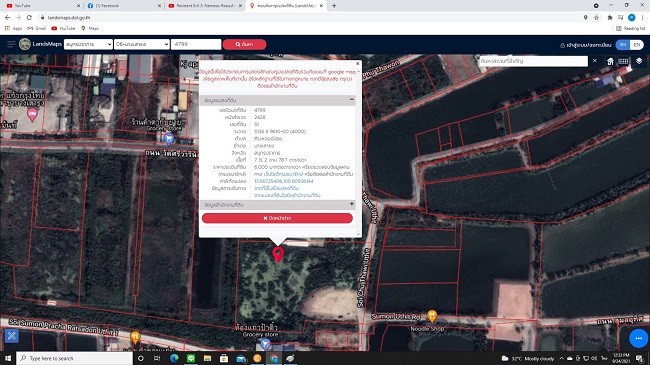The image size is (650, 365).
Task: Click the blue grocery store marker near the road
Action: [x=168, y=138]
